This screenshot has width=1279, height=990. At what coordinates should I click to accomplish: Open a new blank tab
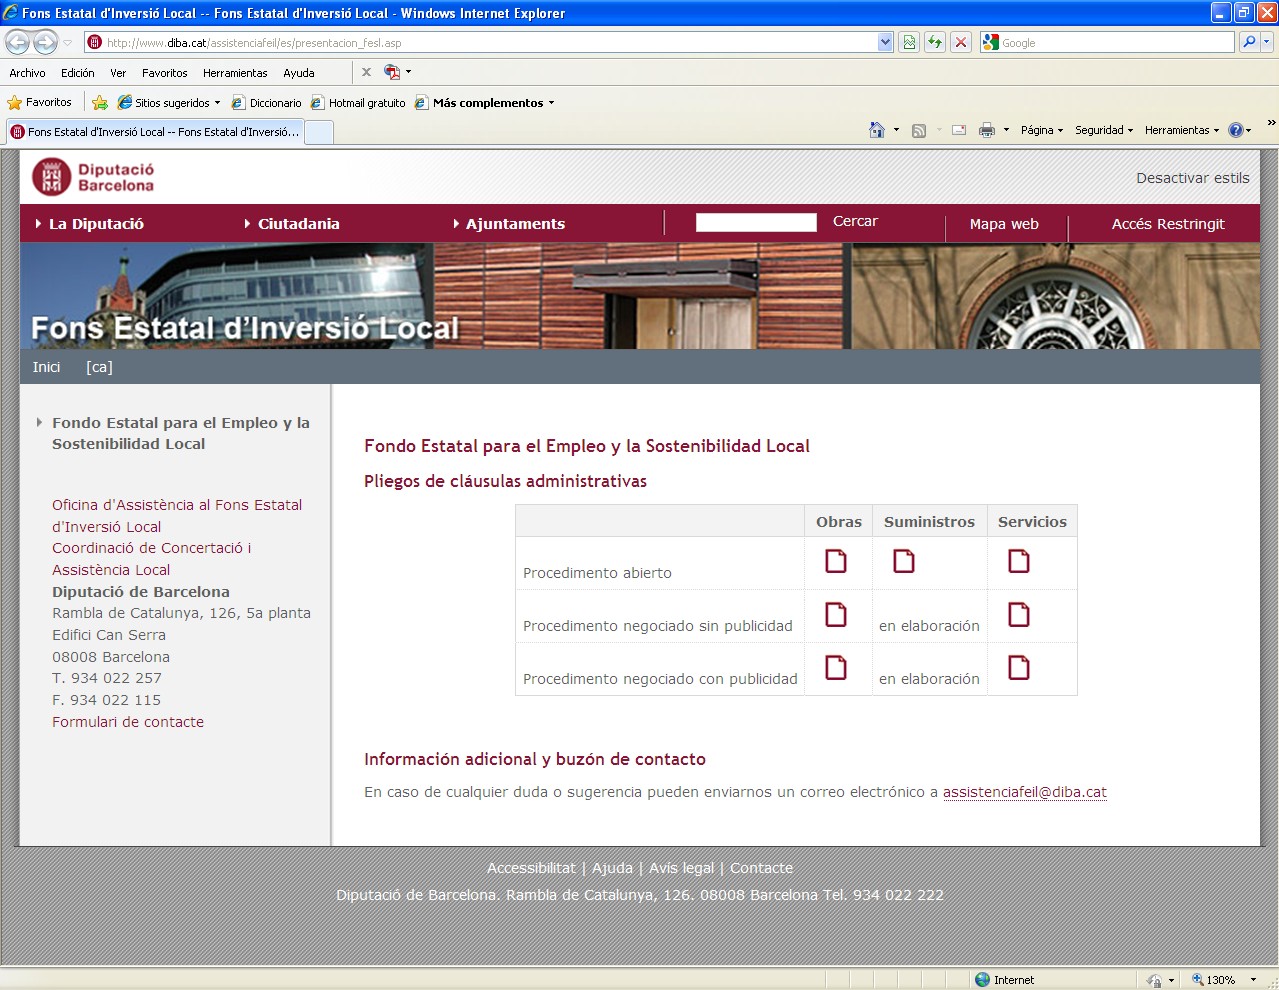[x=319, y=132]
